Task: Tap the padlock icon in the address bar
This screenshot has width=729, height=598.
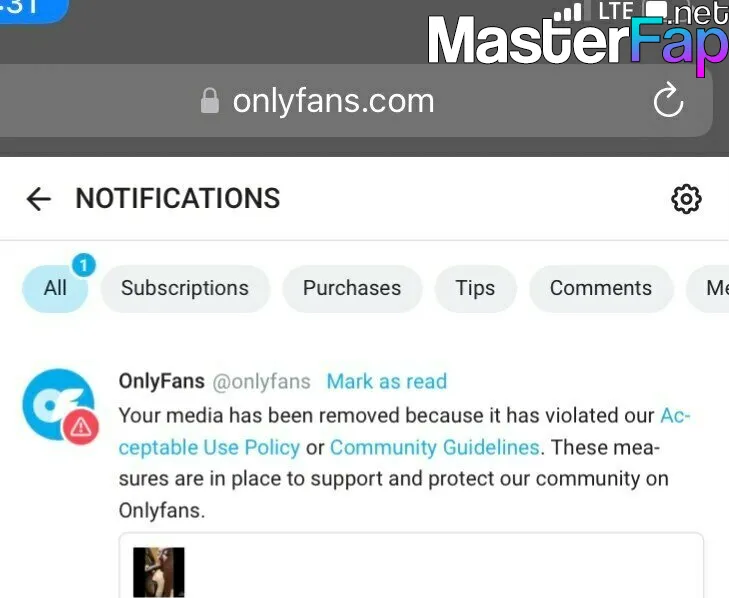Action: (210, 100)
